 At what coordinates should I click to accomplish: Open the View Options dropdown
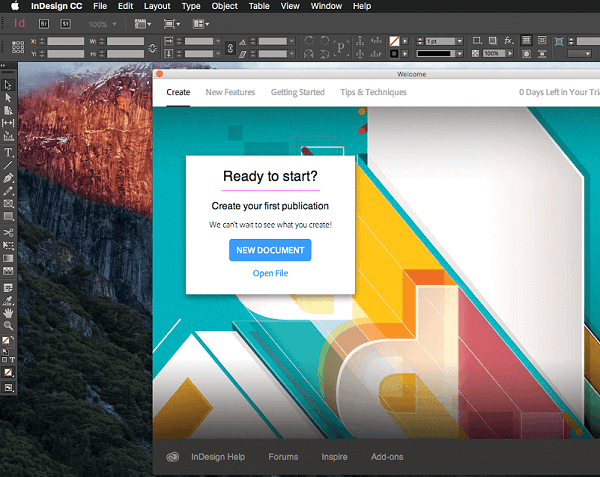tap(143, 24)
